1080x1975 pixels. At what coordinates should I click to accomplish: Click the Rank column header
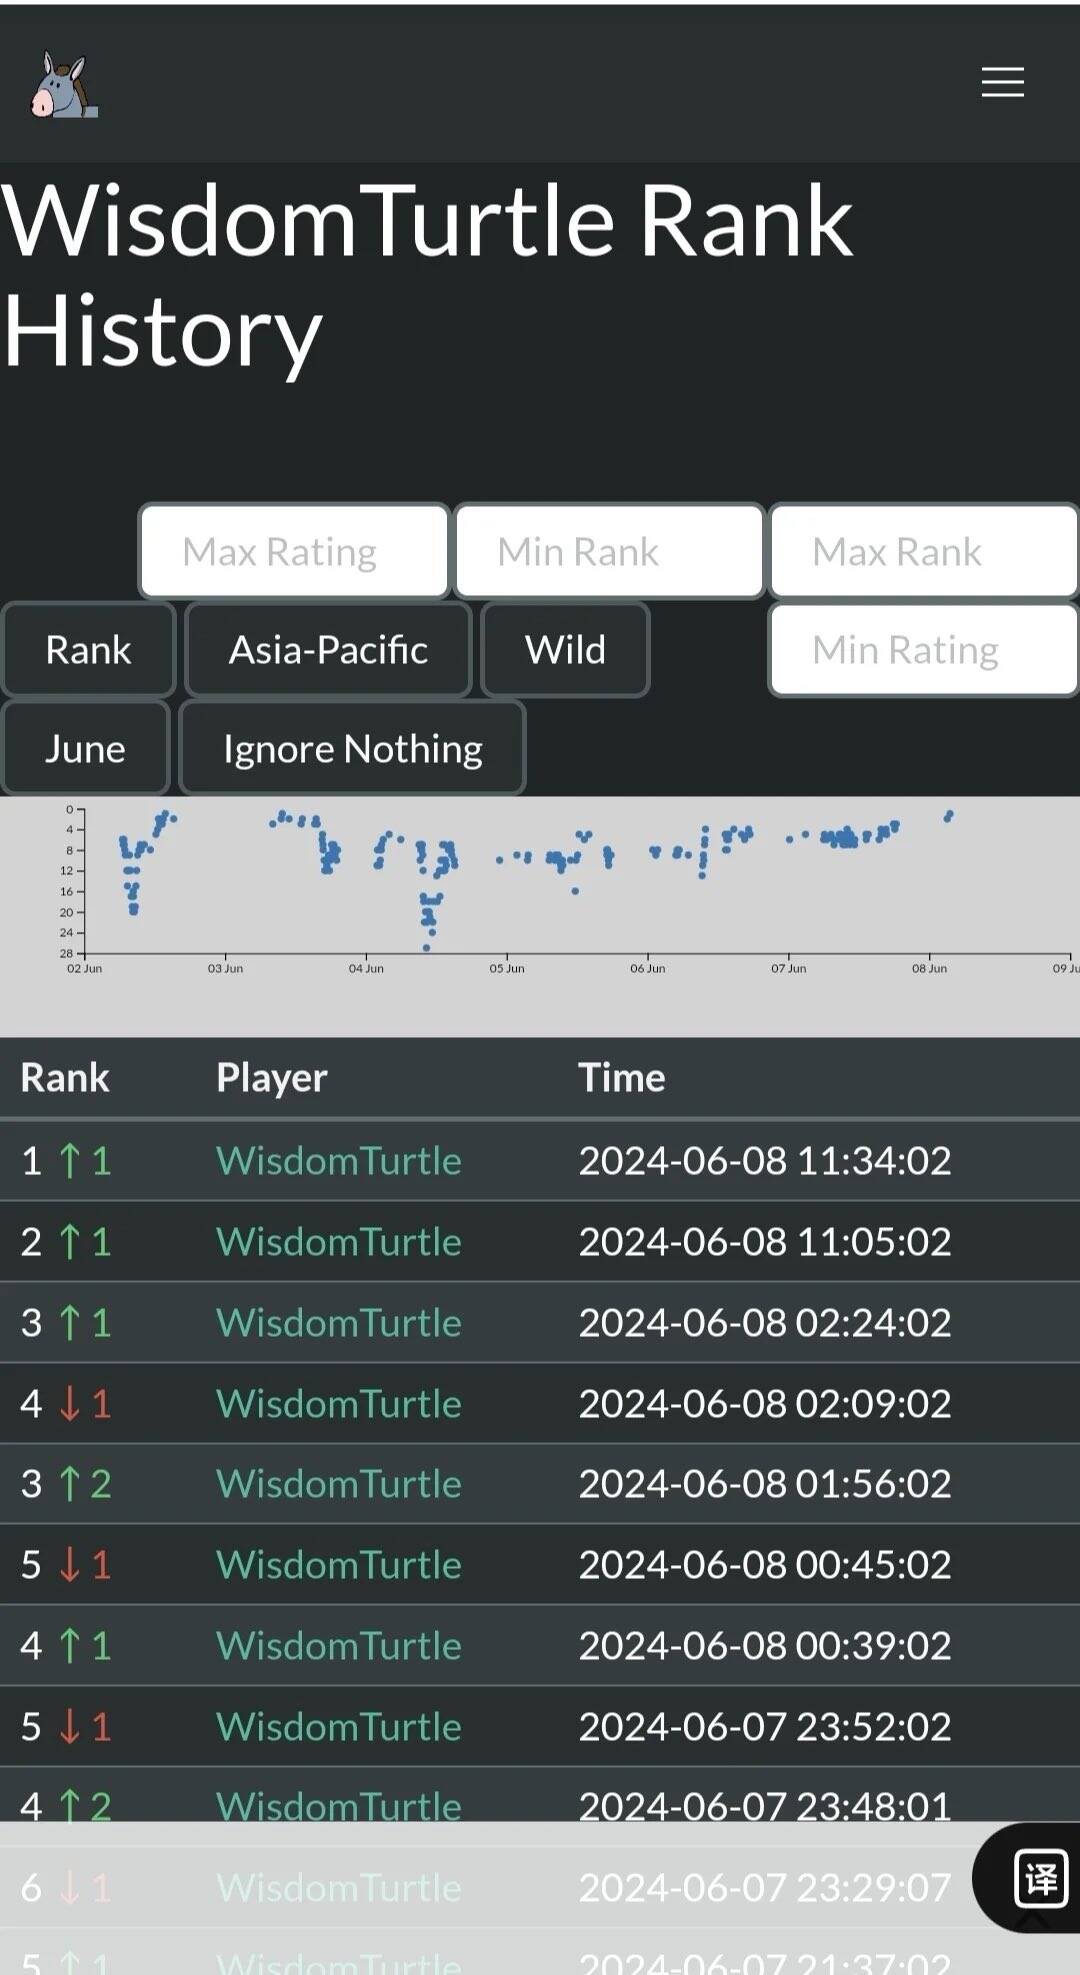65,1078
